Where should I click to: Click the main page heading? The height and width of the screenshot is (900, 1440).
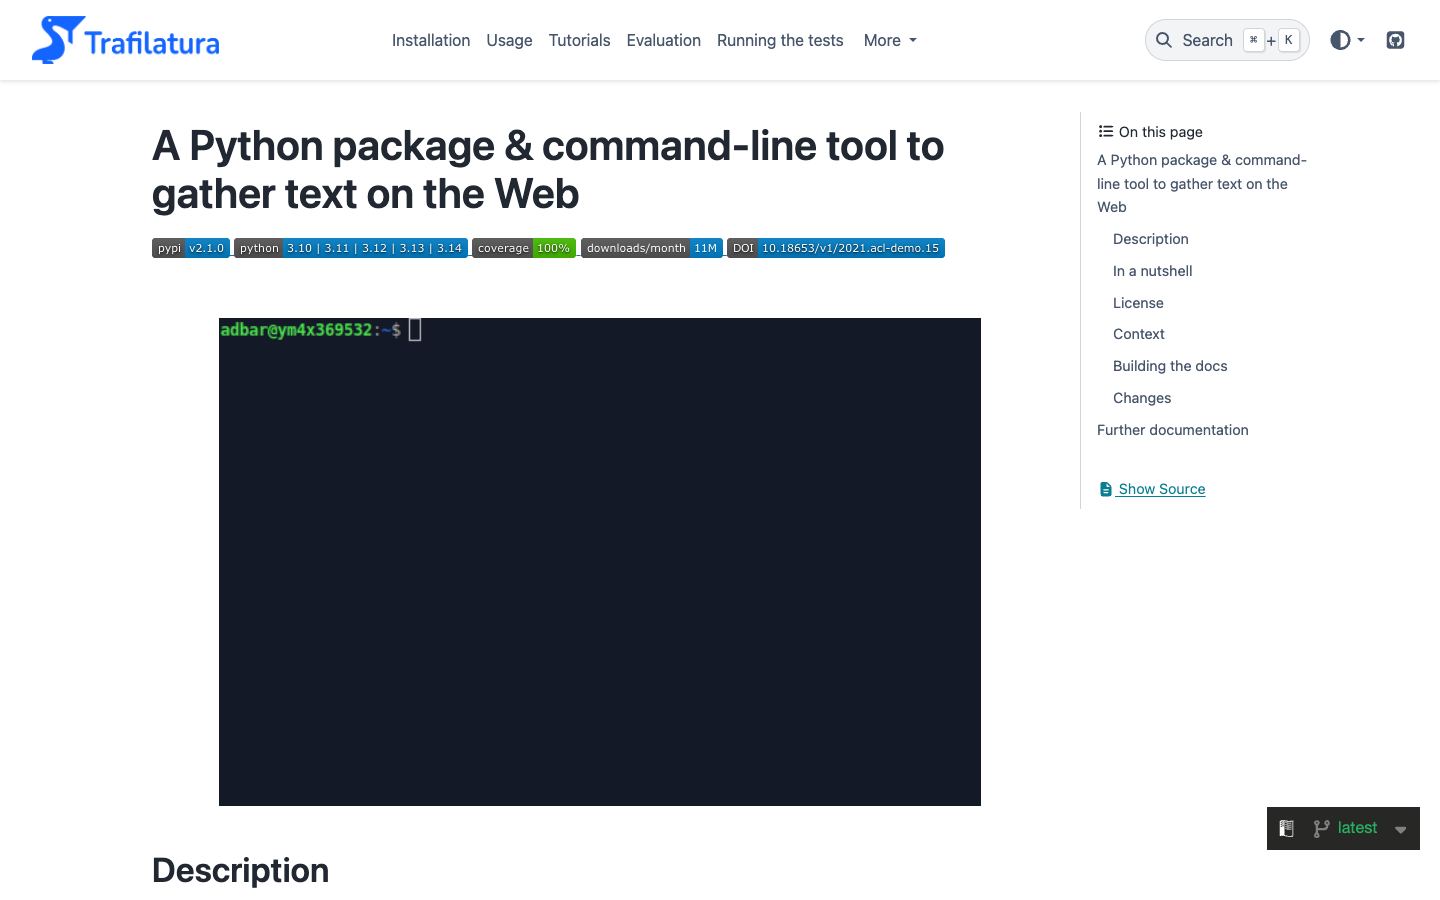548,170
